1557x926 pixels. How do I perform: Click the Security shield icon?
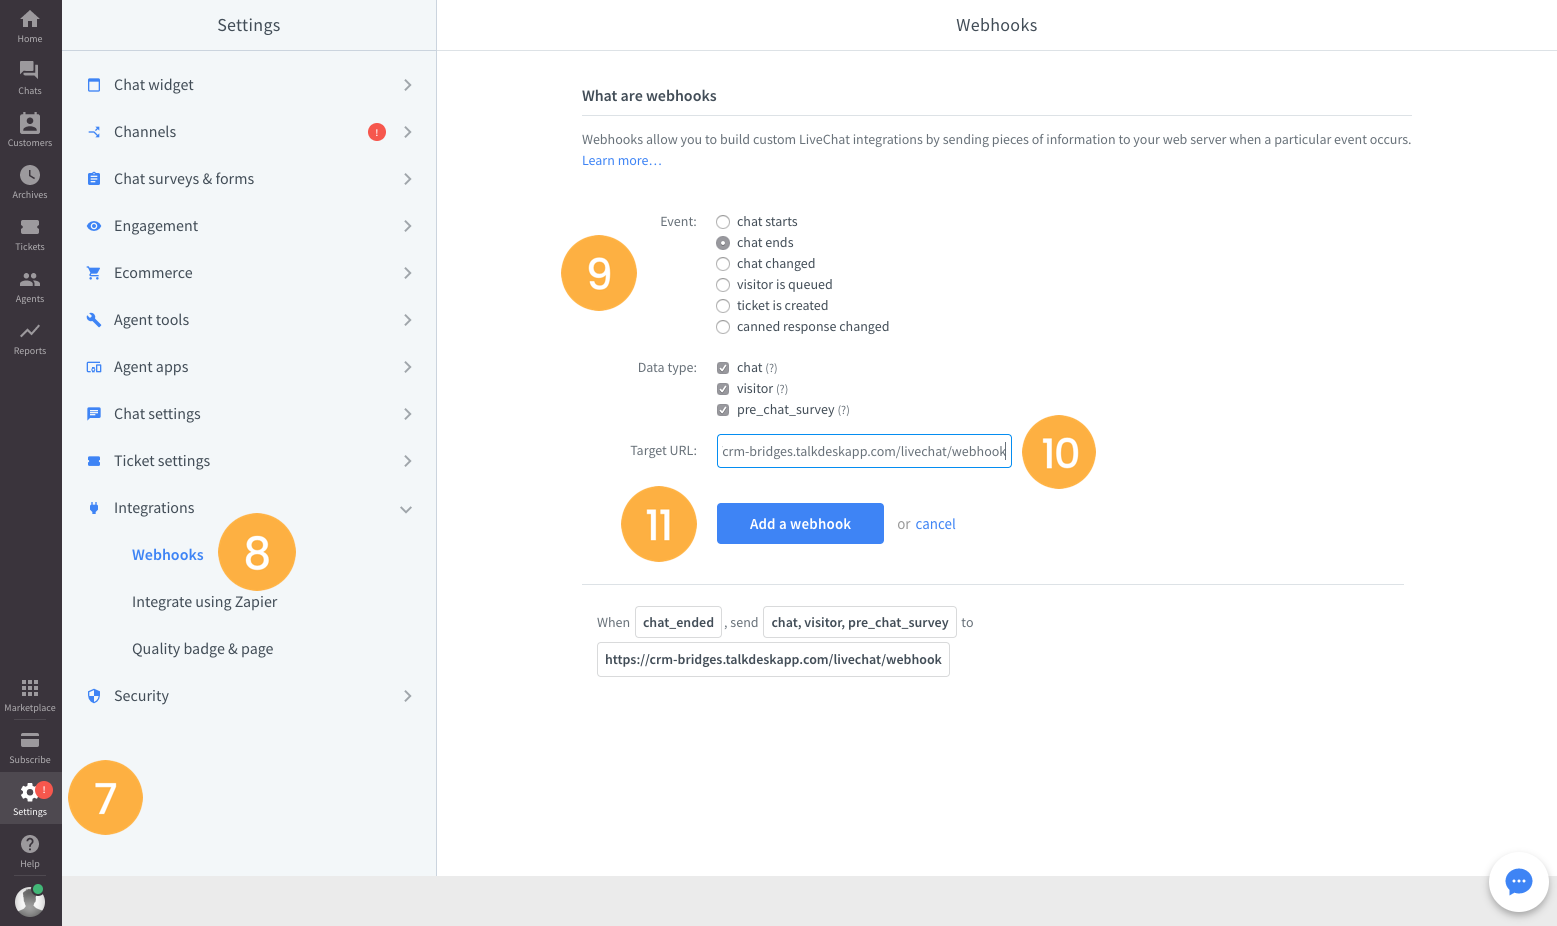click(94, 696)
